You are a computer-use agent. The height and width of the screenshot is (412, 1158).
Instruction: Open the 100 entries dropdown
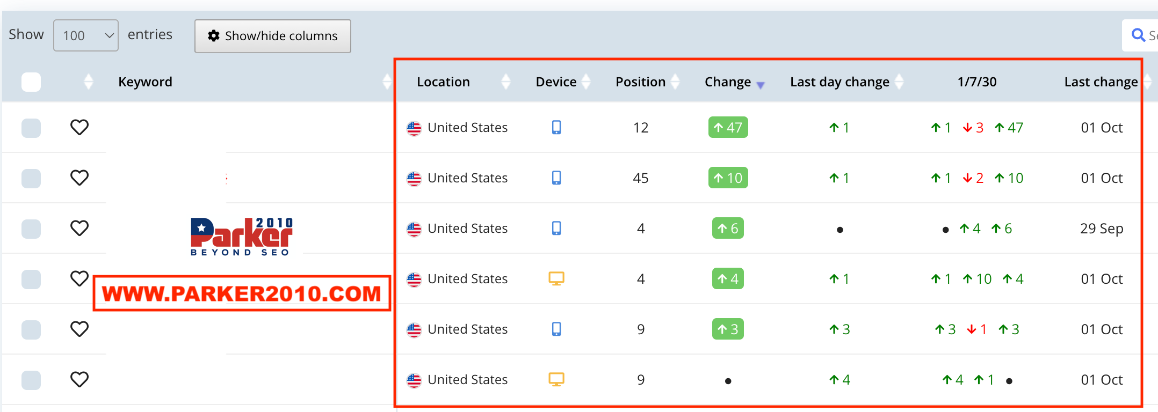pos(86,35)
